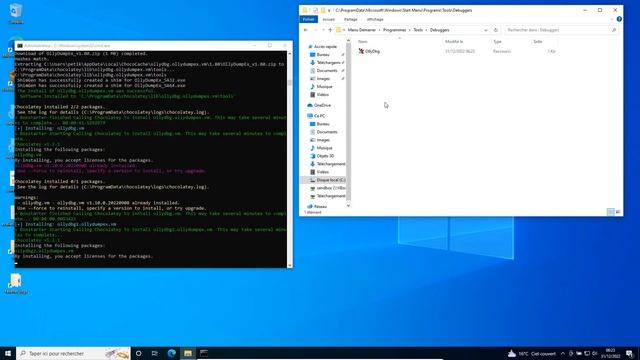
Task: Open Documents under Accès rapide
Action: [327, 71]
